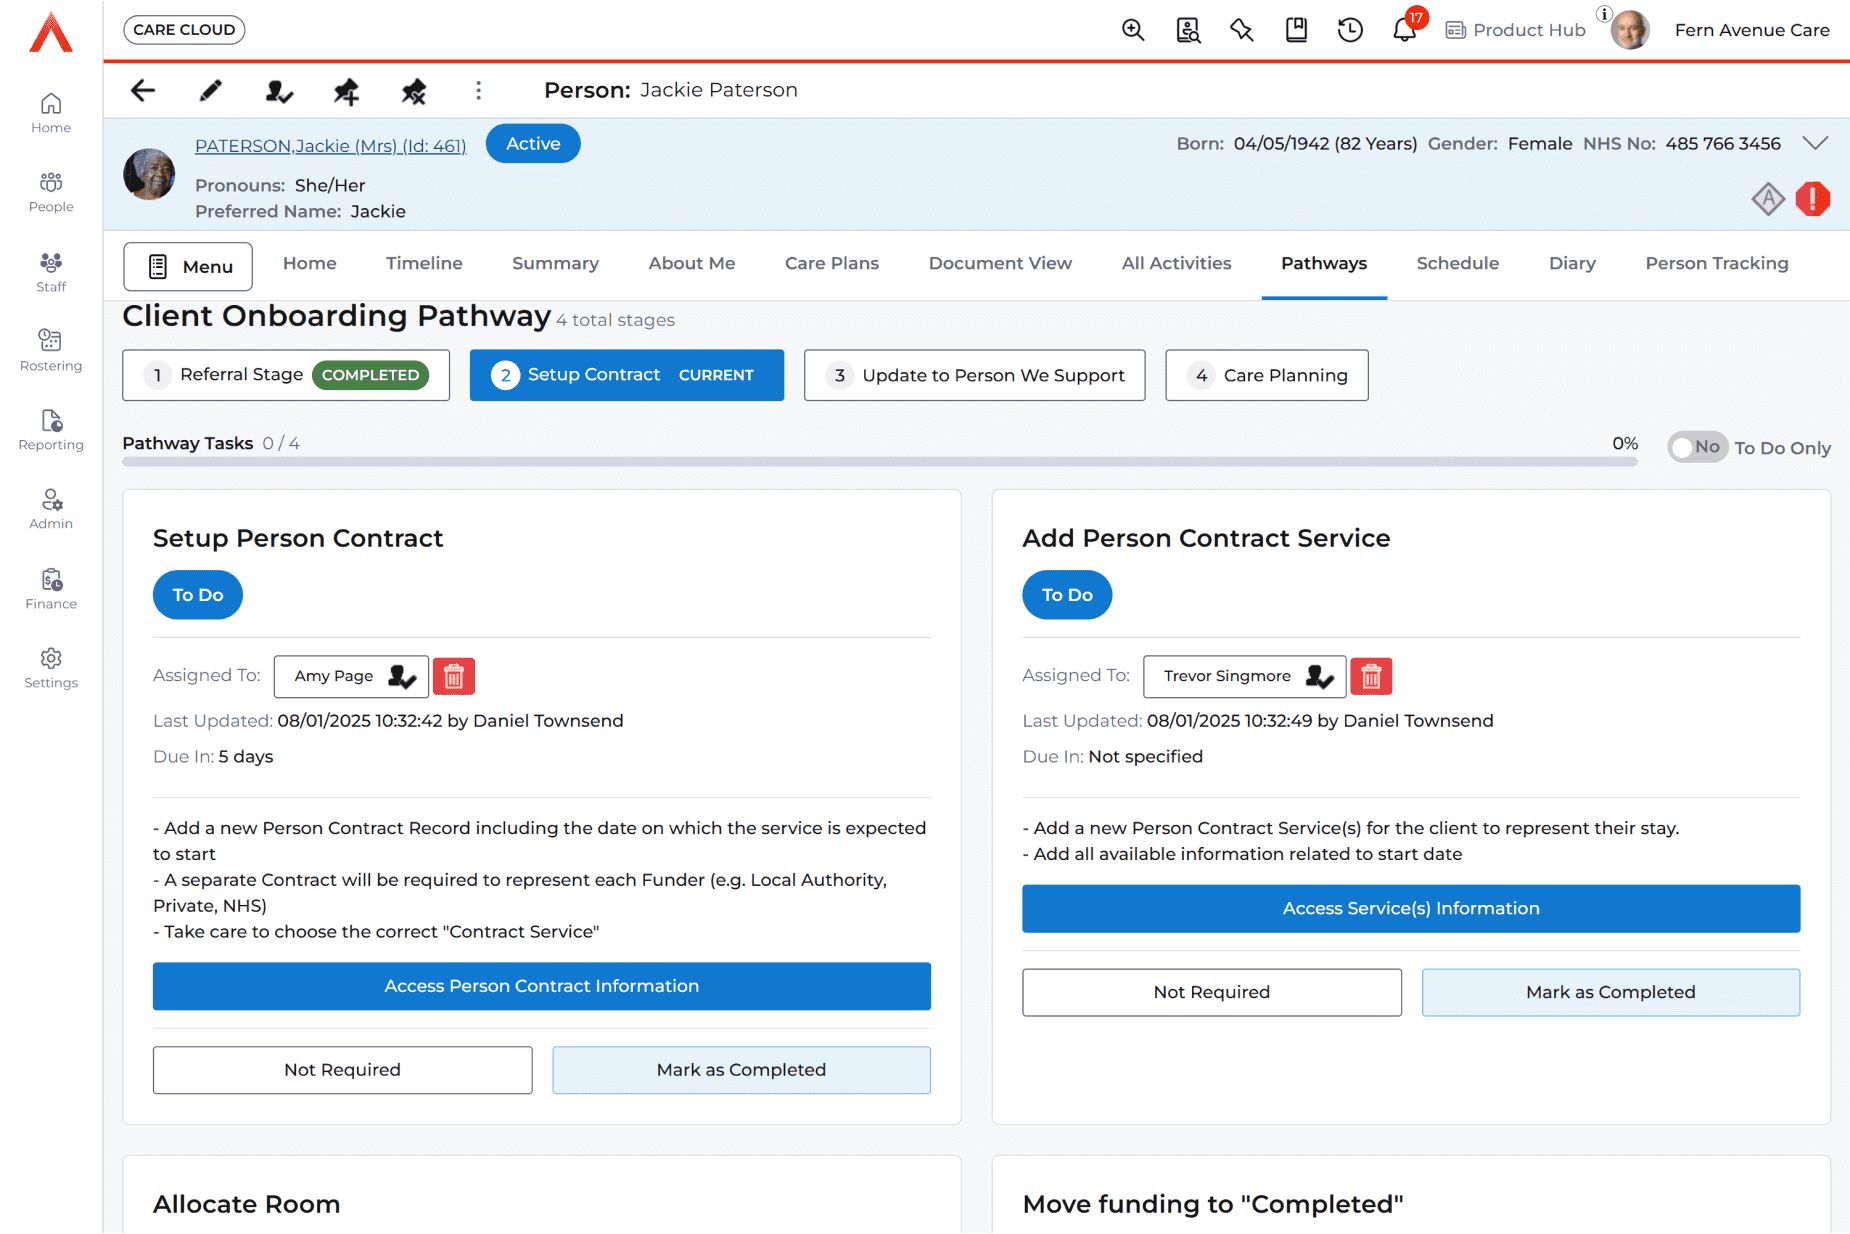The width and height of the screenshot is (1850, 1234).
Task: Click Jackie Paterson's profile photo
Action: (x=149, y=174)
